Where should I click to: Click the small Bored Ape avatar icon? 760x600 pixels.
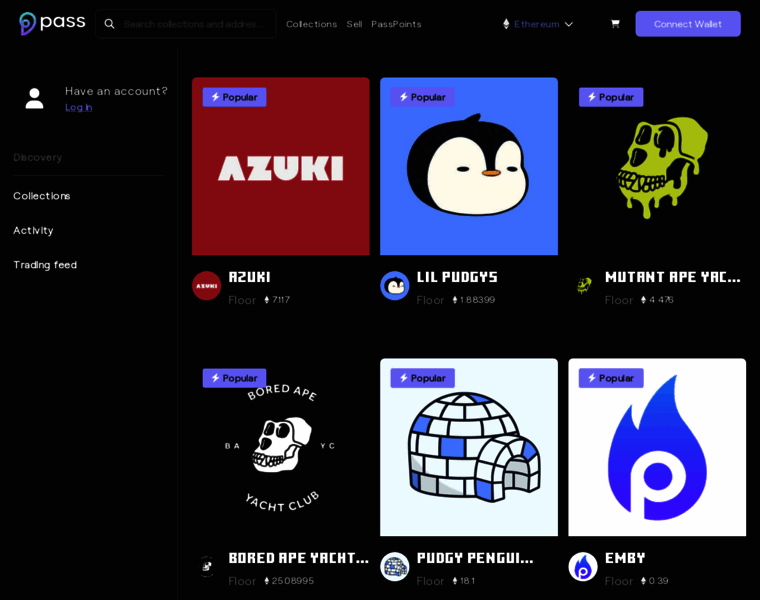(207, 566)
